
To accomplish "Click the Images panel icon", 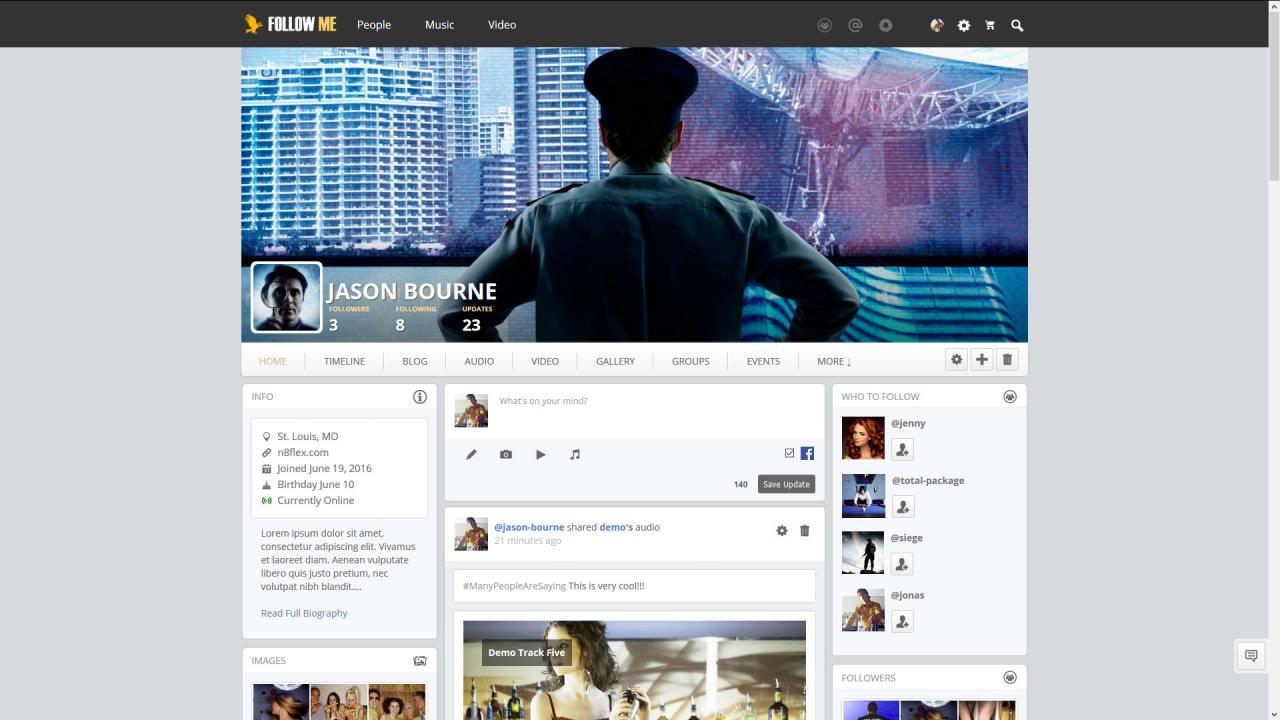I will pos(420,661).
